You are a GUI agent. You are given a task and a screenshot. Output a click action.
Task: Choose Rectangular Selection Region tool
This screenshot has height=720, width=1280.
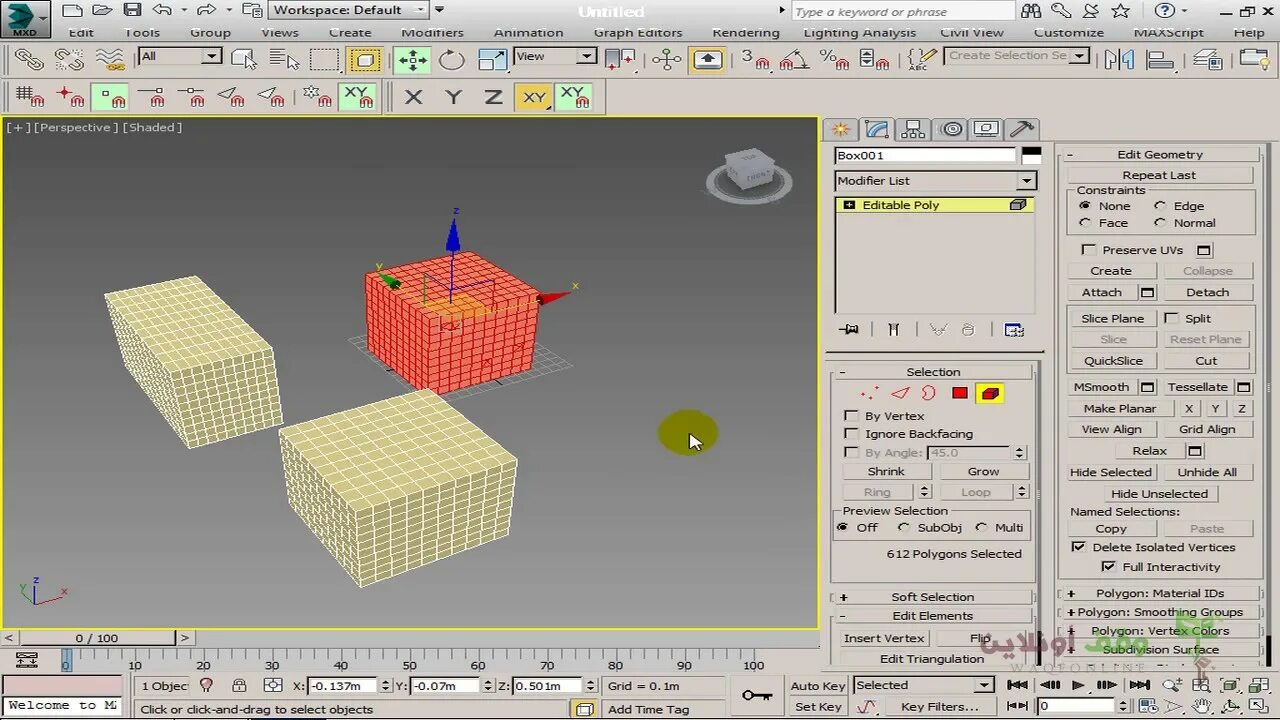(x=324, y=60)
